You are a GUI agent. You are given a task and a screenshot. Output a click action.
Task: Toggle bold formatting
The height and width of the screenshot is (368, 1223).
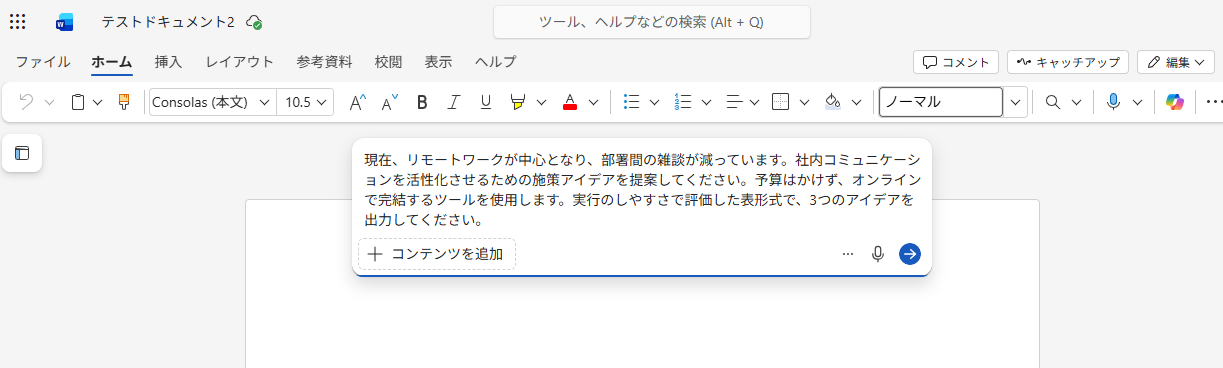[x=422, y=102]
